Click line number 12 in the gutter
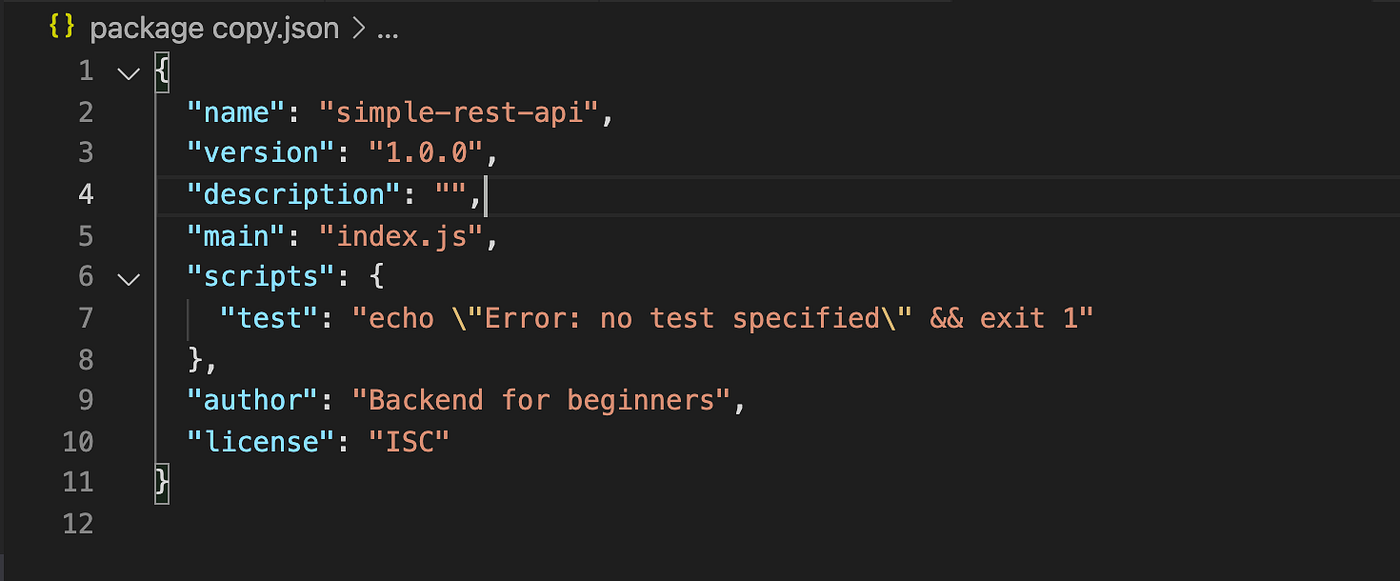 [x=78, y=523]
